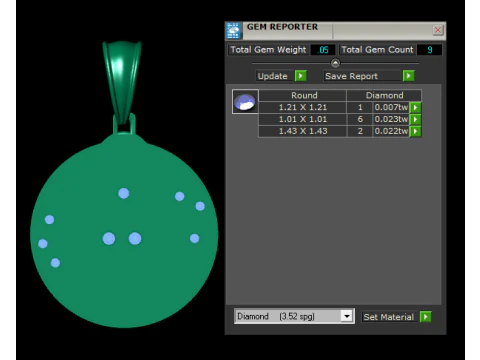Click green arrow for 0.023tw row
This screenshot has height=360, width=480.
coord(415,119)
